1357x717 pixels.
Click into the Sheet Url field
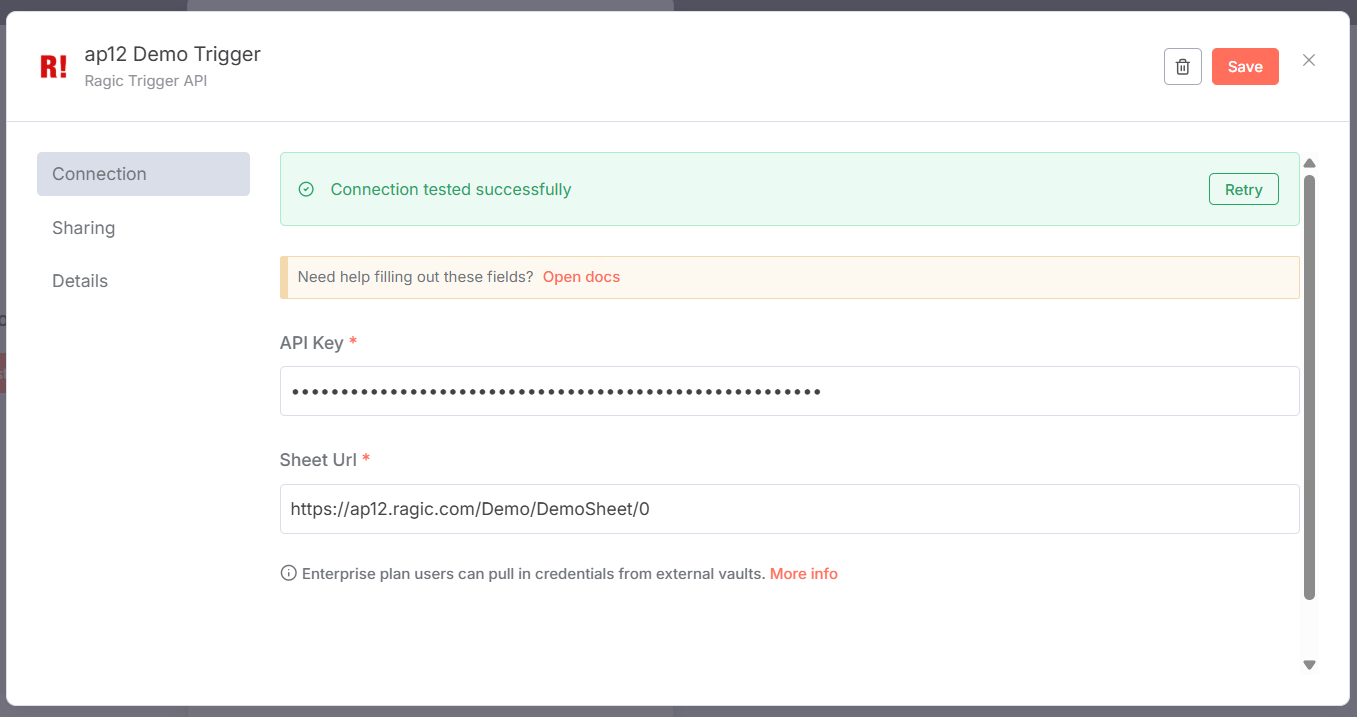(x=789, y=509)
